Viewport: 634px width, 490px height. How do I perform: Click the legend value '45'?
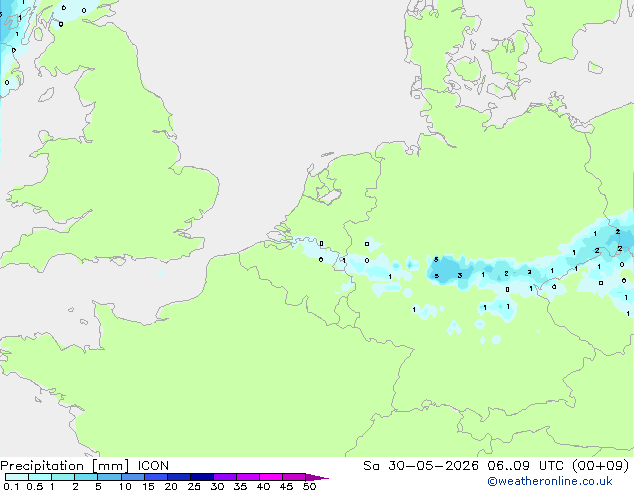(286, 486)
